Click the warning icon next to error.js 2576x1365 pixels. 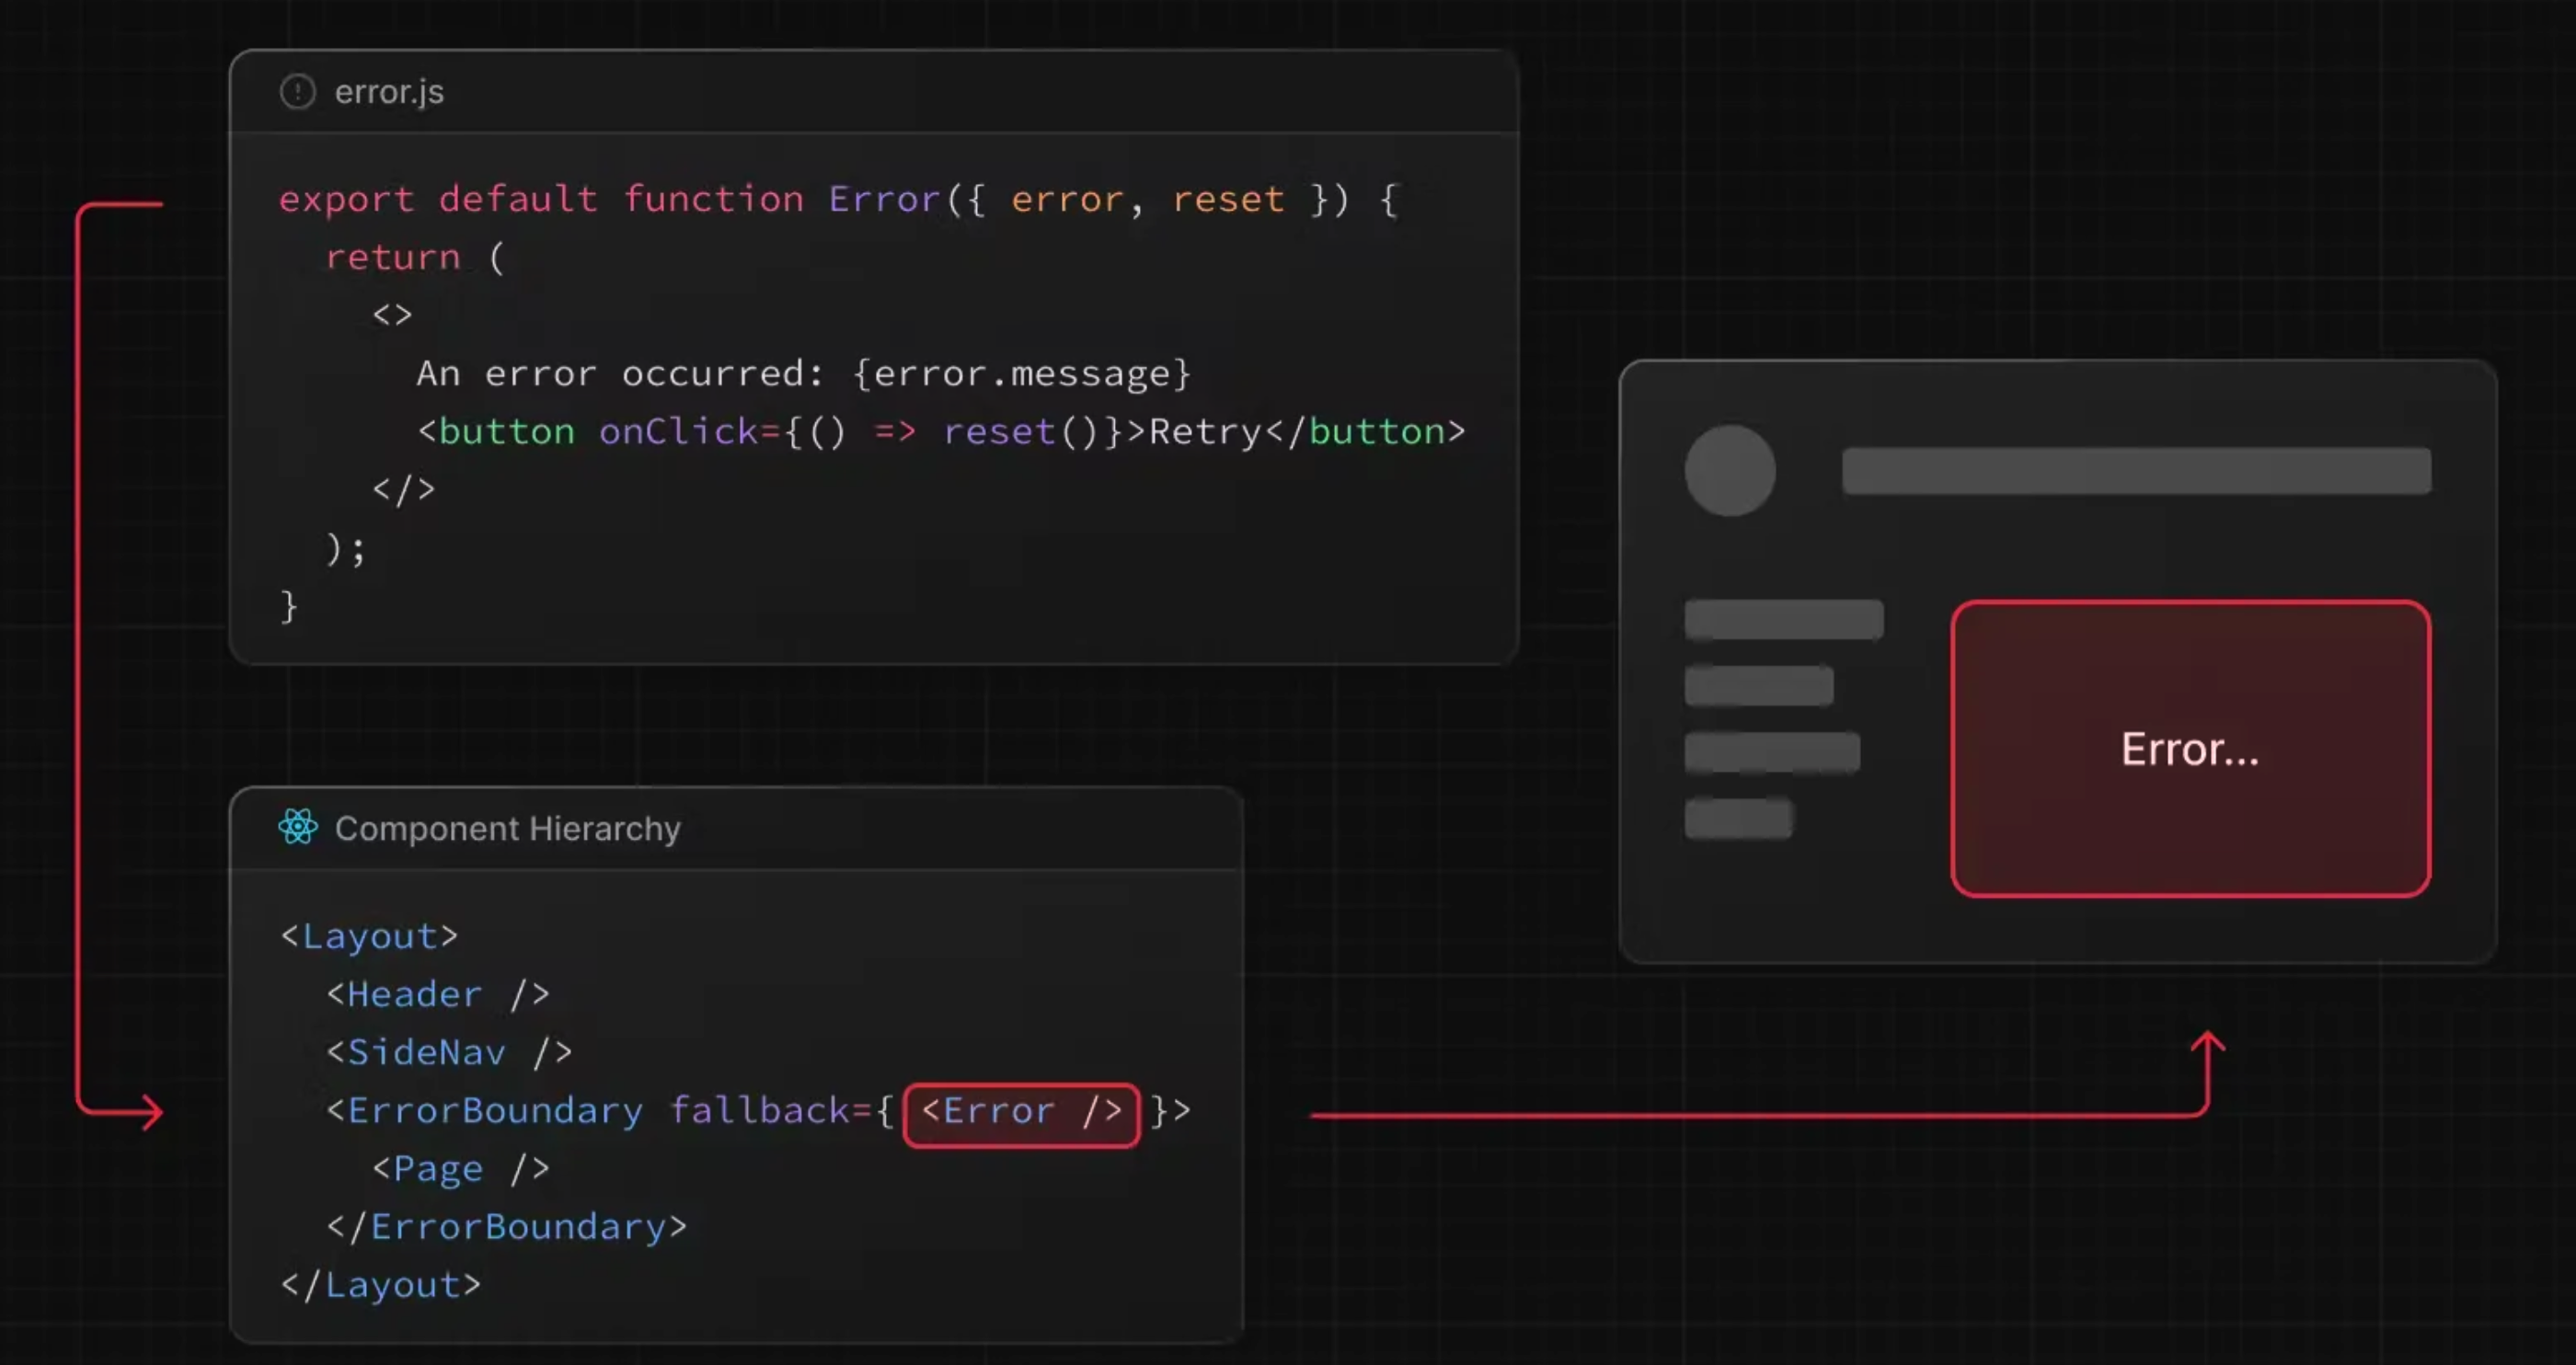[x=300, y=90]
